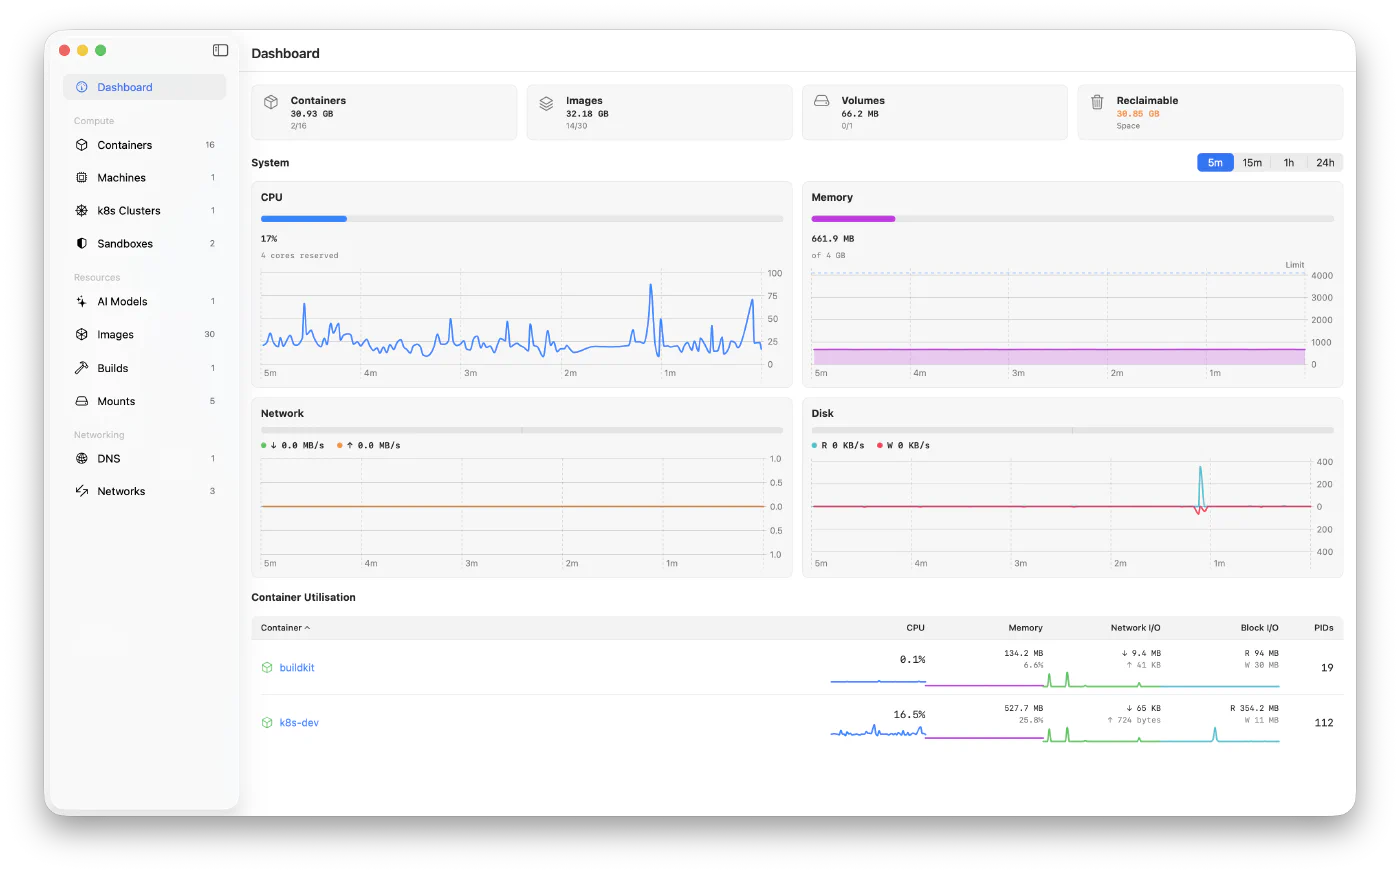Click the PIDs value 112
This screenshot has height=874, width=1400.
coord(1324,723)
